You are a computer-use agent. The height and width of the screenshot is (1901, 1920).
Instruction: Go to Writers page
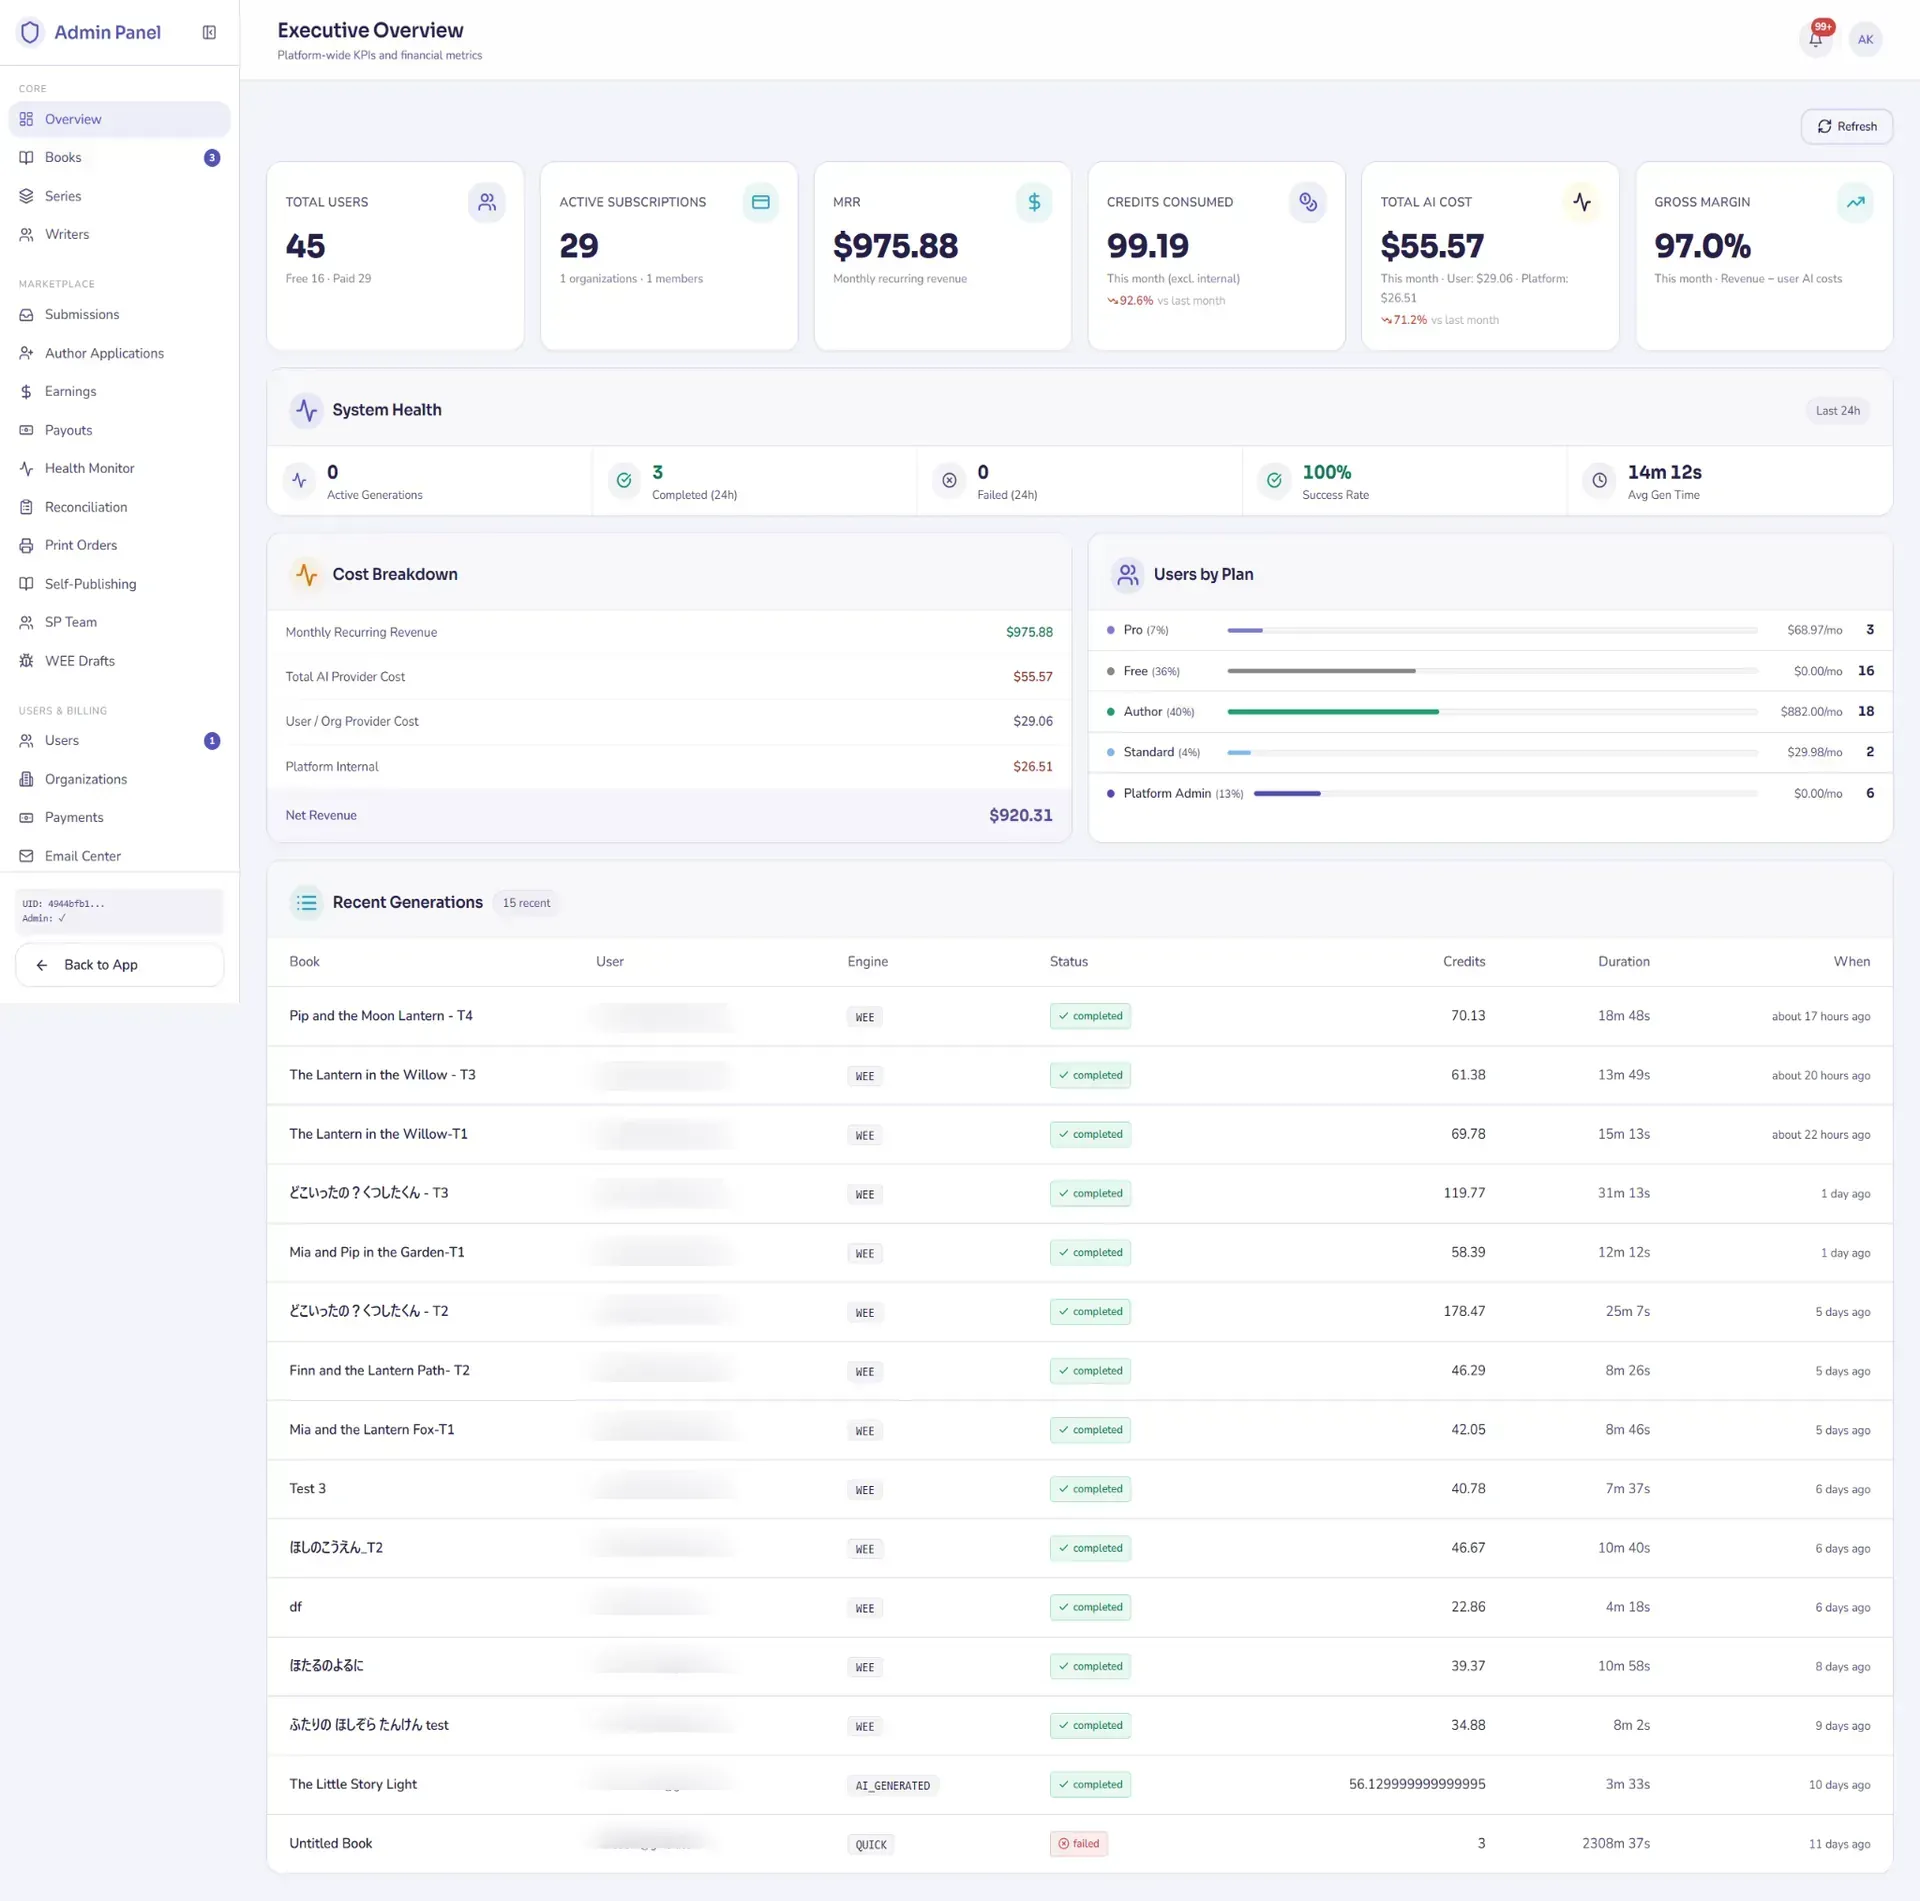tap(119, 234)
